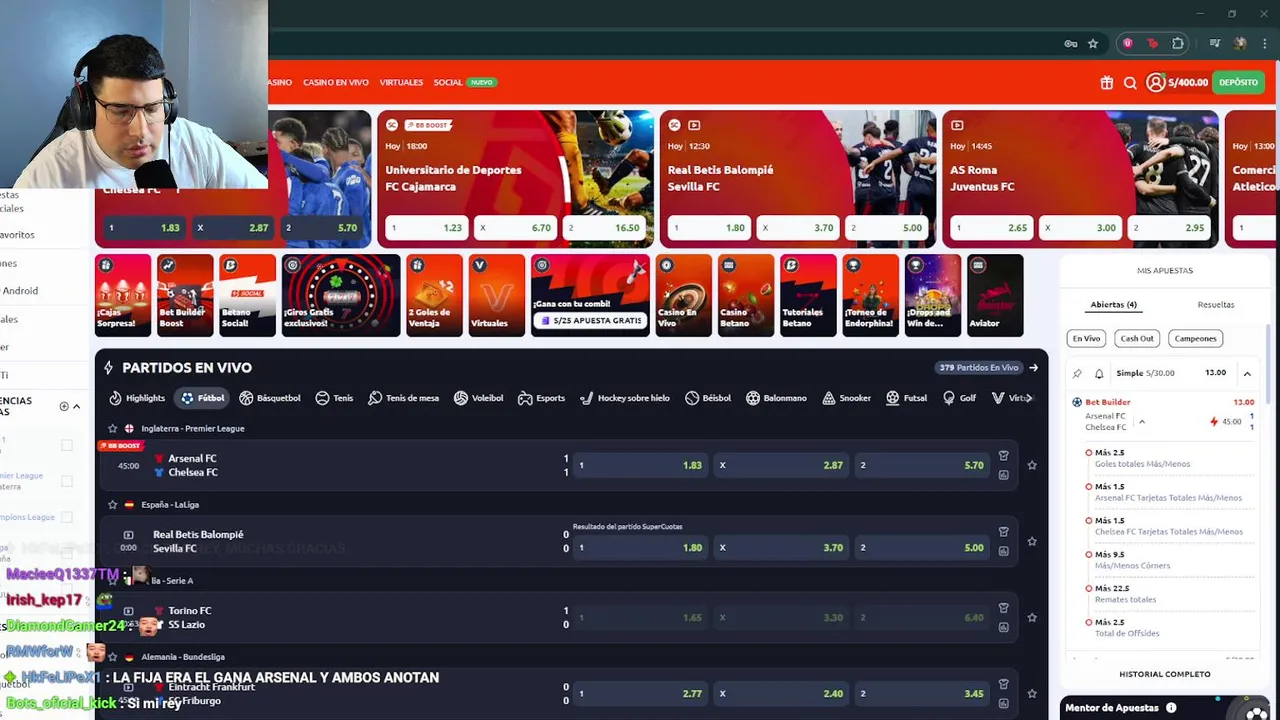Bet on Sevilla win at 5.00
1280x720 pixels.
pos(922,547)
